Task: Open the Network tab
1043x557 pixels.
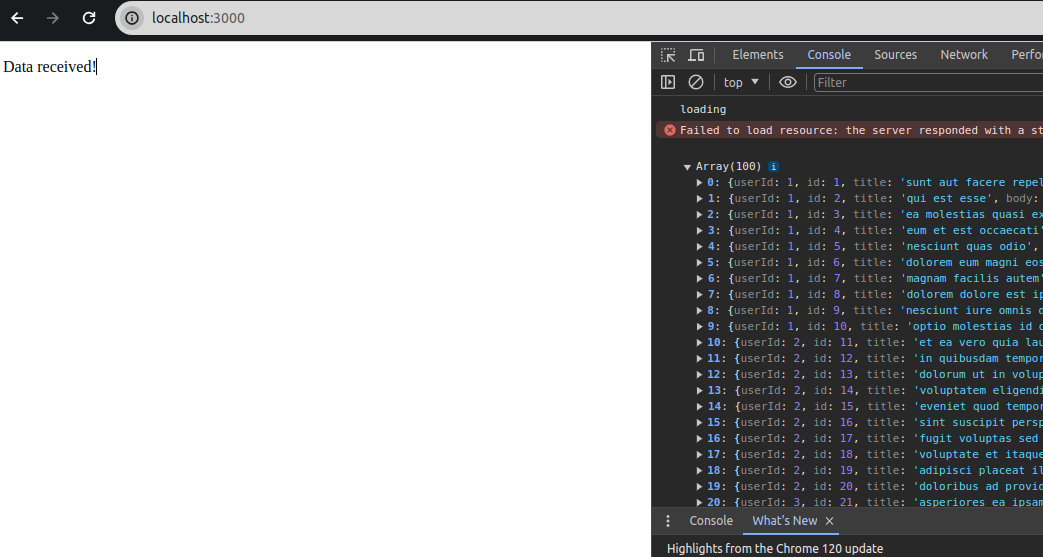Action: [964, 55]
